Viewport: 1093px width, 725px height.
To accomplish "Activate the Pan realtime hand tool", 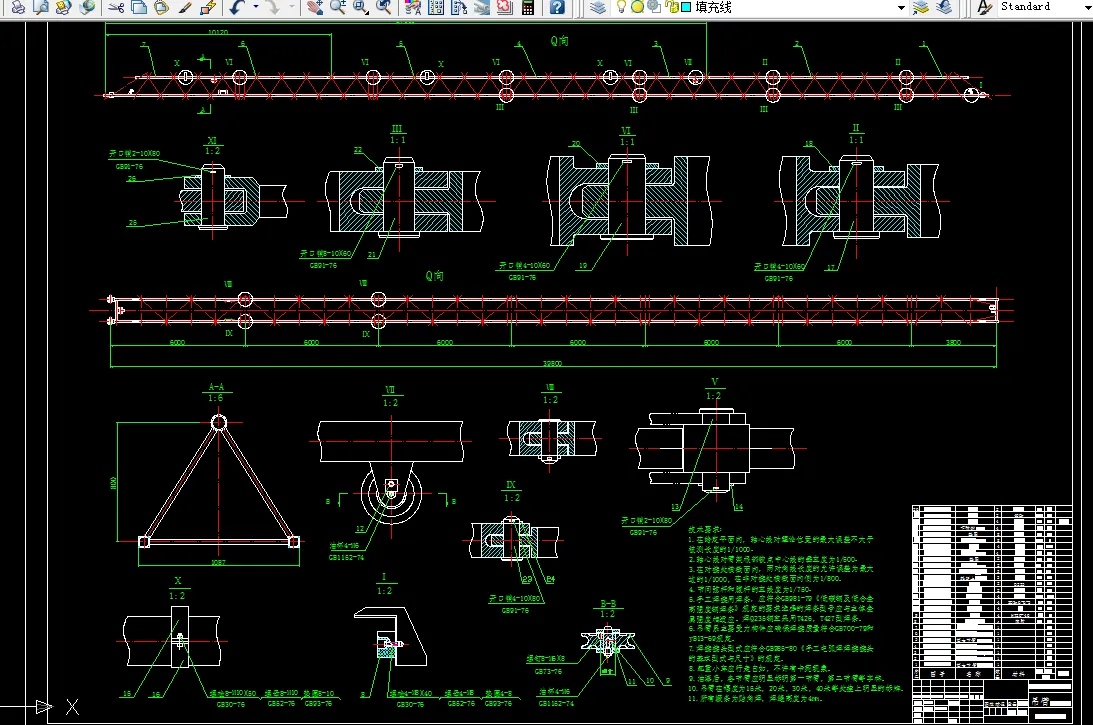I will pyautogui.click(x=314, y=7).
